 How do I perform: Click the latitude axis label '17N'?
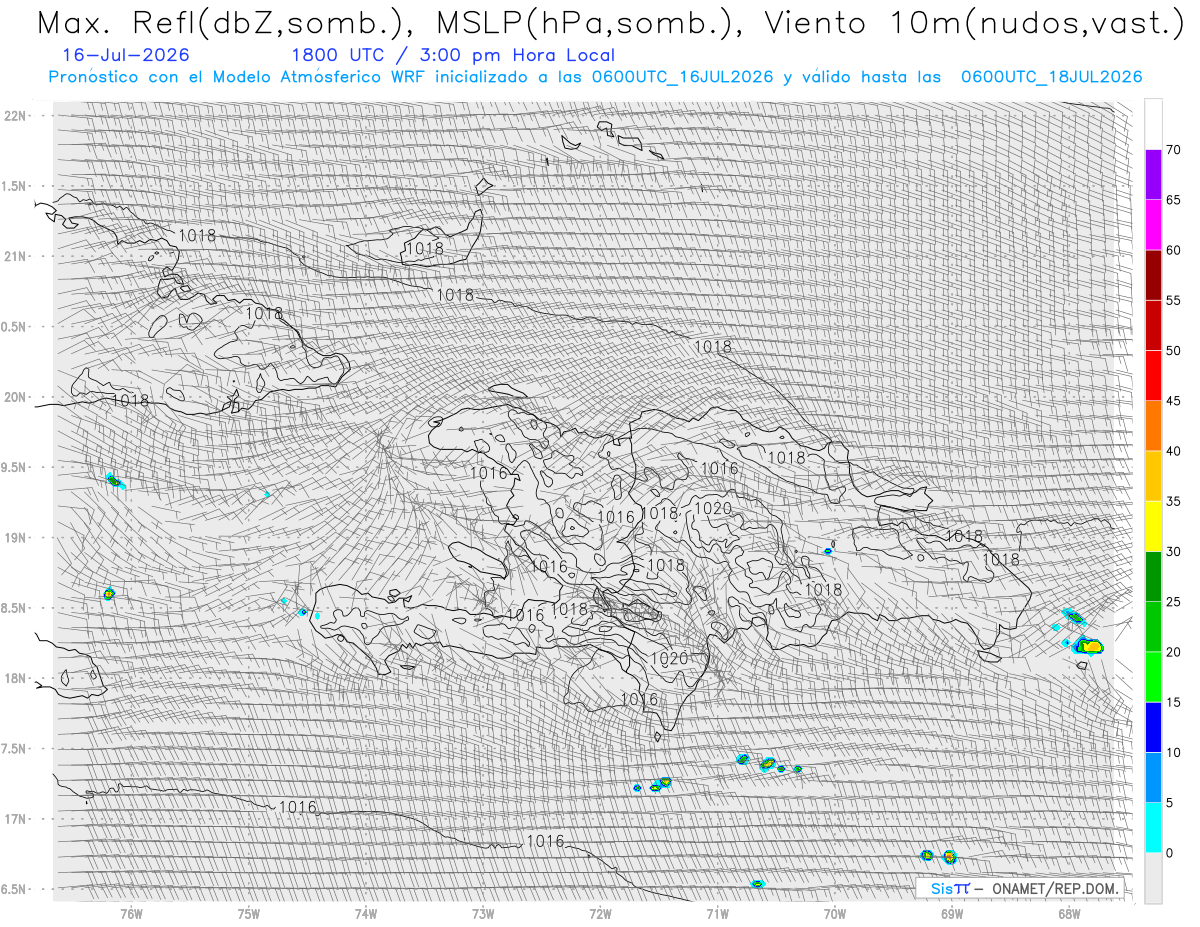click(x=16, y=819)
